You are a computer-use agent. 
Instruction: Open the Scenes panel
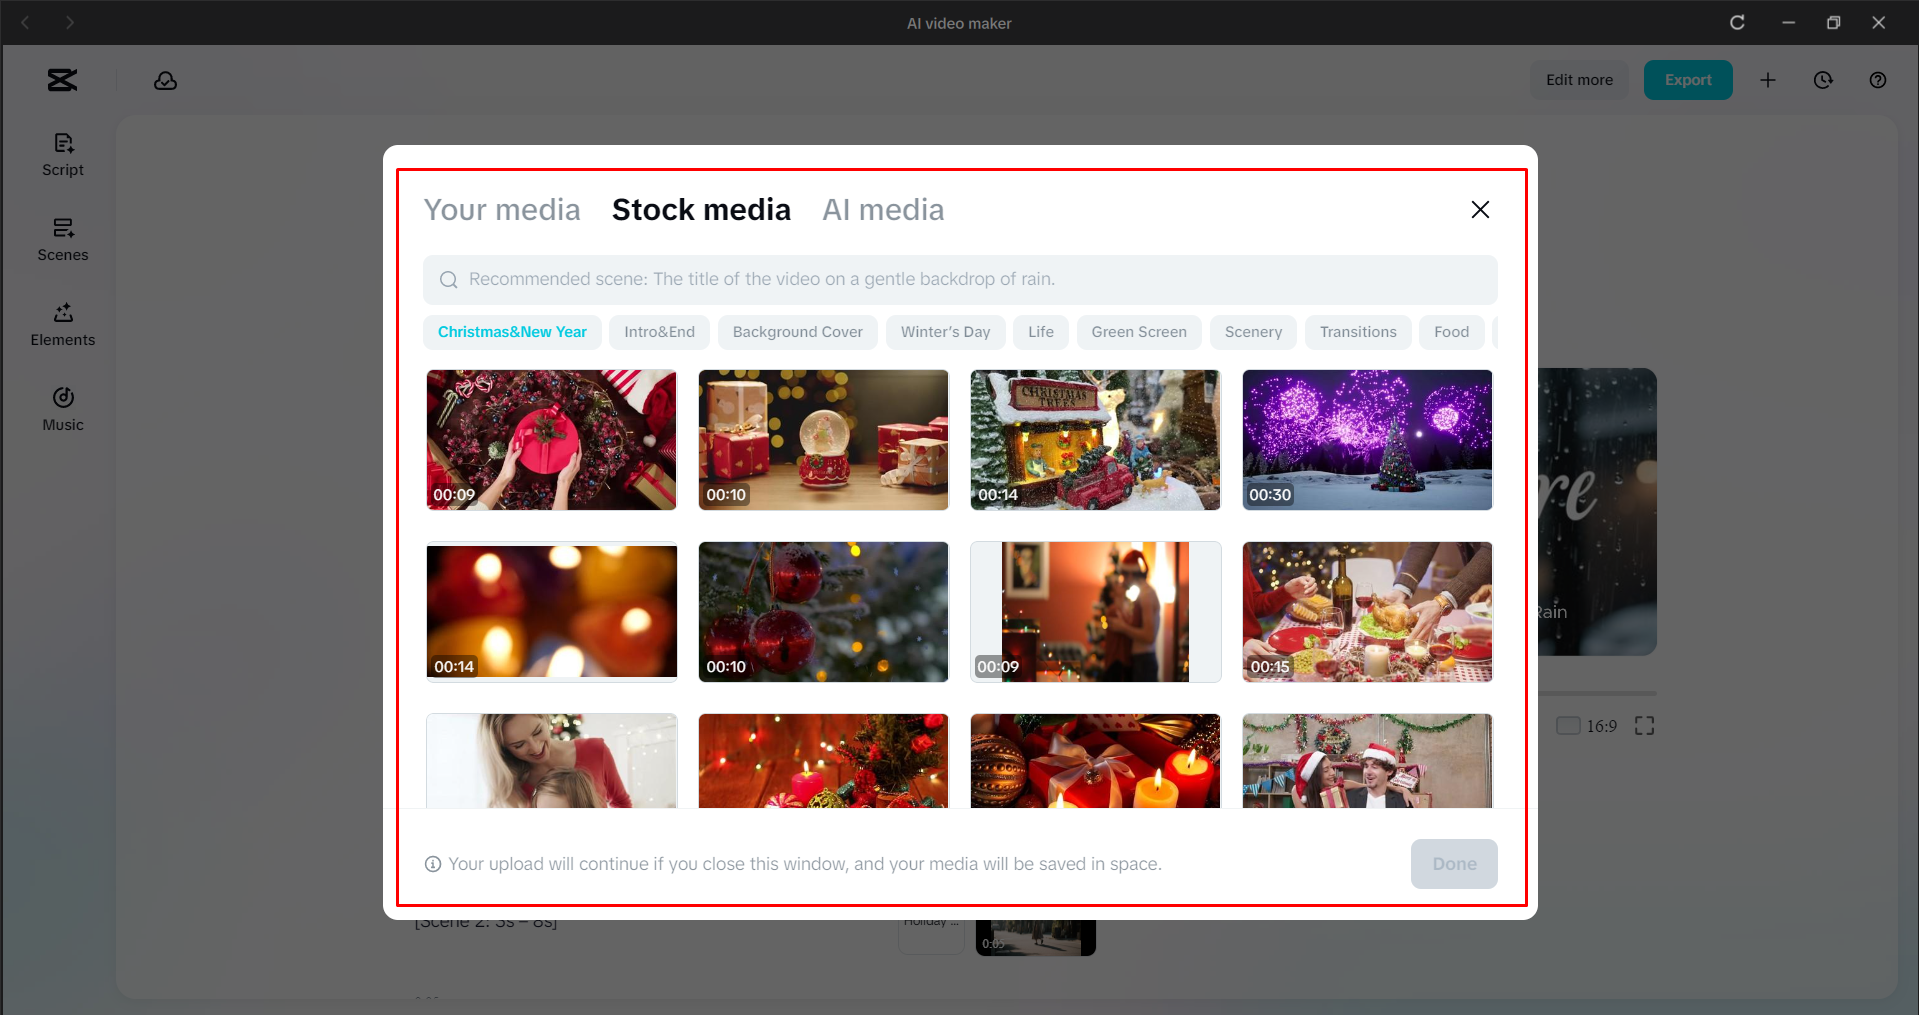pos(63,240)
